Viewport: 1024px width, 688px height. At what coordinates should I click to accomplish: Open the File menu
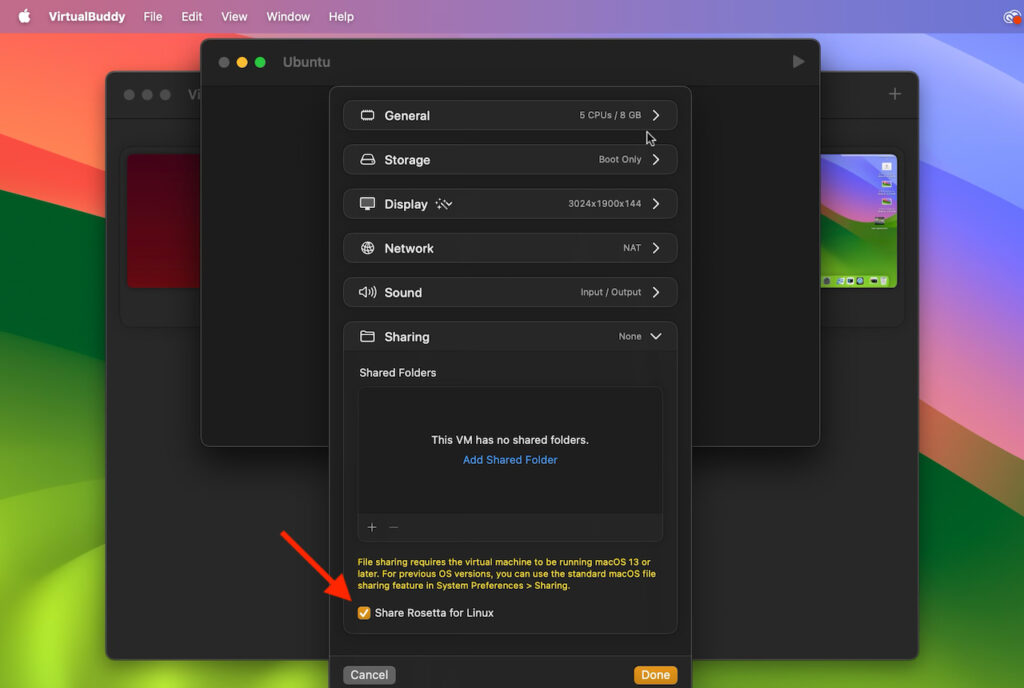coord(153,16)
